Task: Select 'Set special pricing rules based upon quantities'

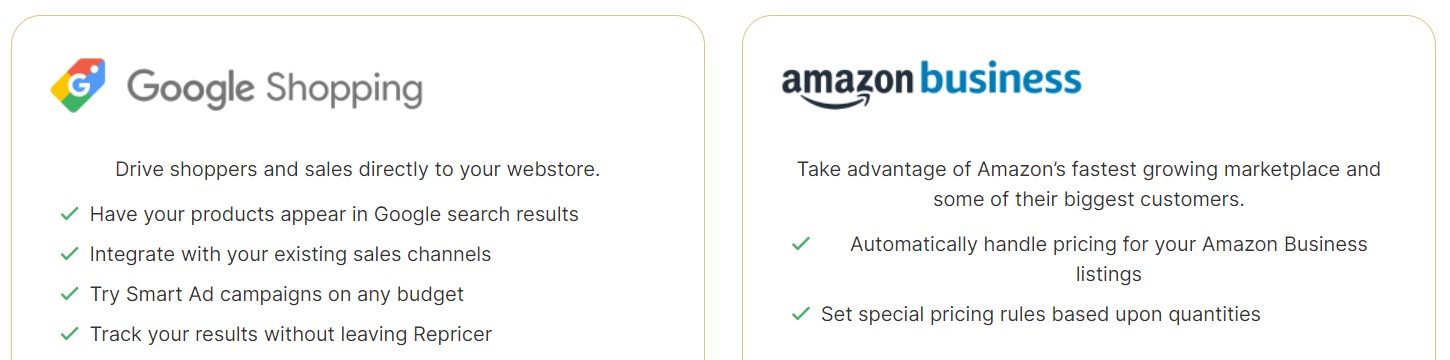Action: click(x=1041, y=314)
